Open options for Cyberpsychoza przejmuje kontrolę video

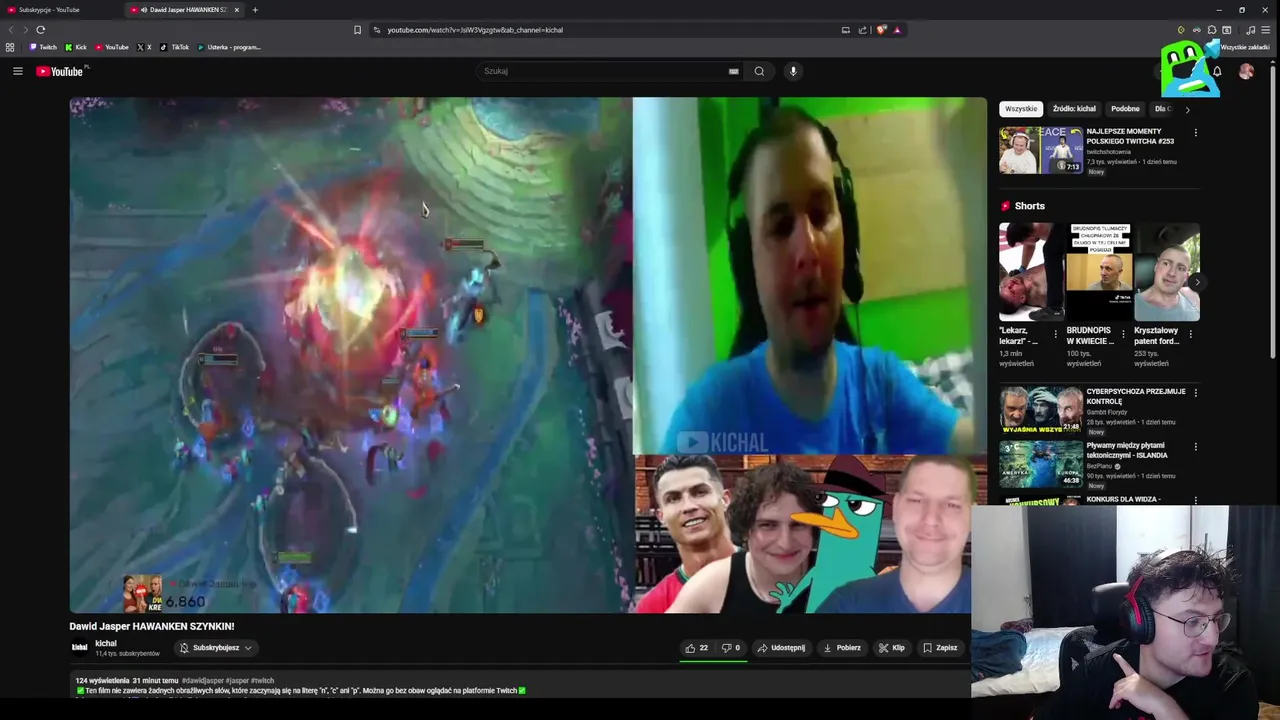point(1195,392)
